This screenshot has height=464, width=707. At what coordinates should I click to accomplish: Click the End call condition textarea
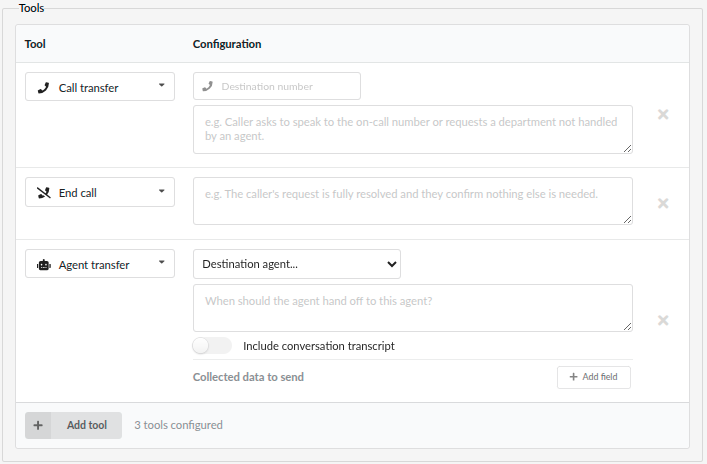413,201
